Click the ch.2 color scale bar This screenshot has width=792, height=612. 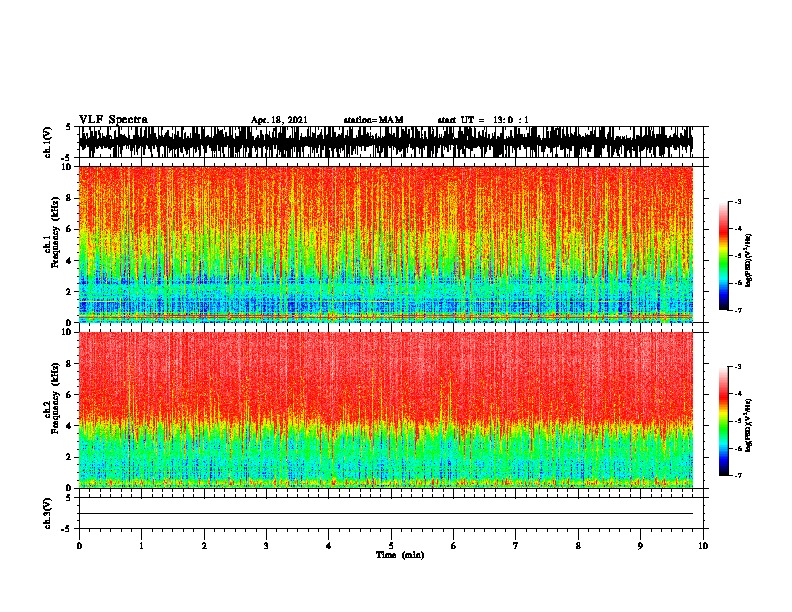pyautogui.click(x=723, y=421)
